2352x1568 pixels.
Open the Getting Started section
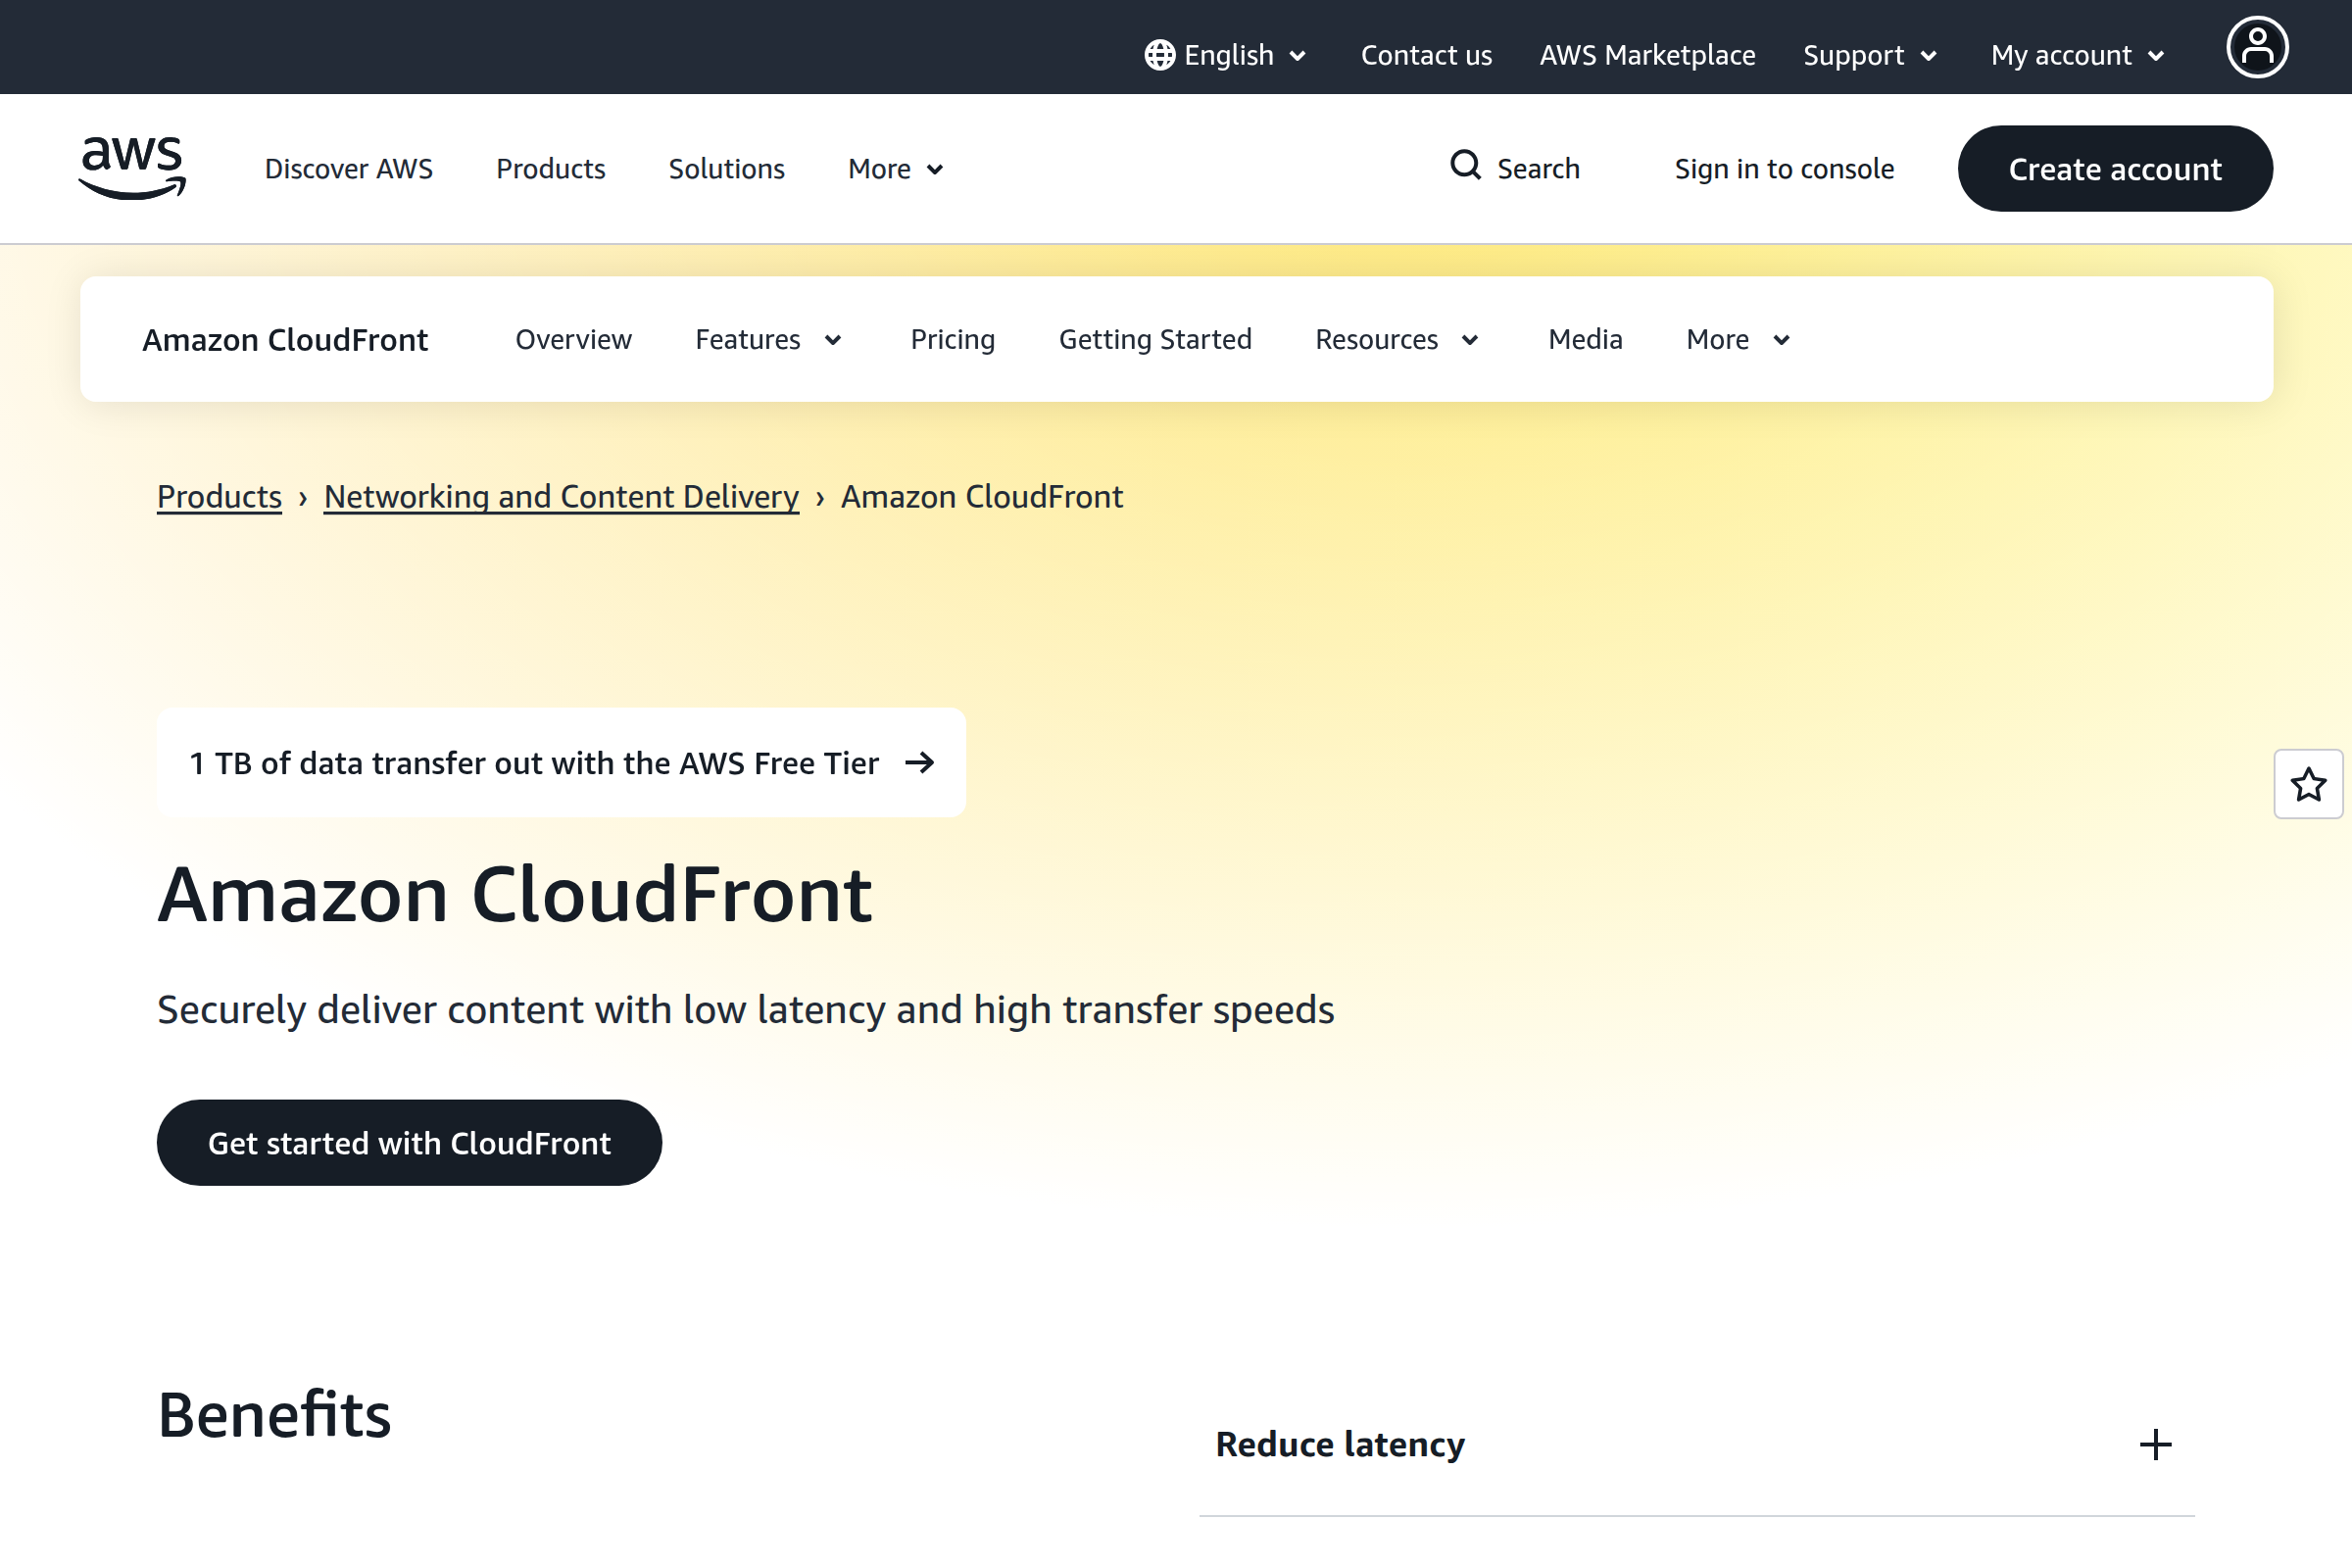(x=1155, y=339)
